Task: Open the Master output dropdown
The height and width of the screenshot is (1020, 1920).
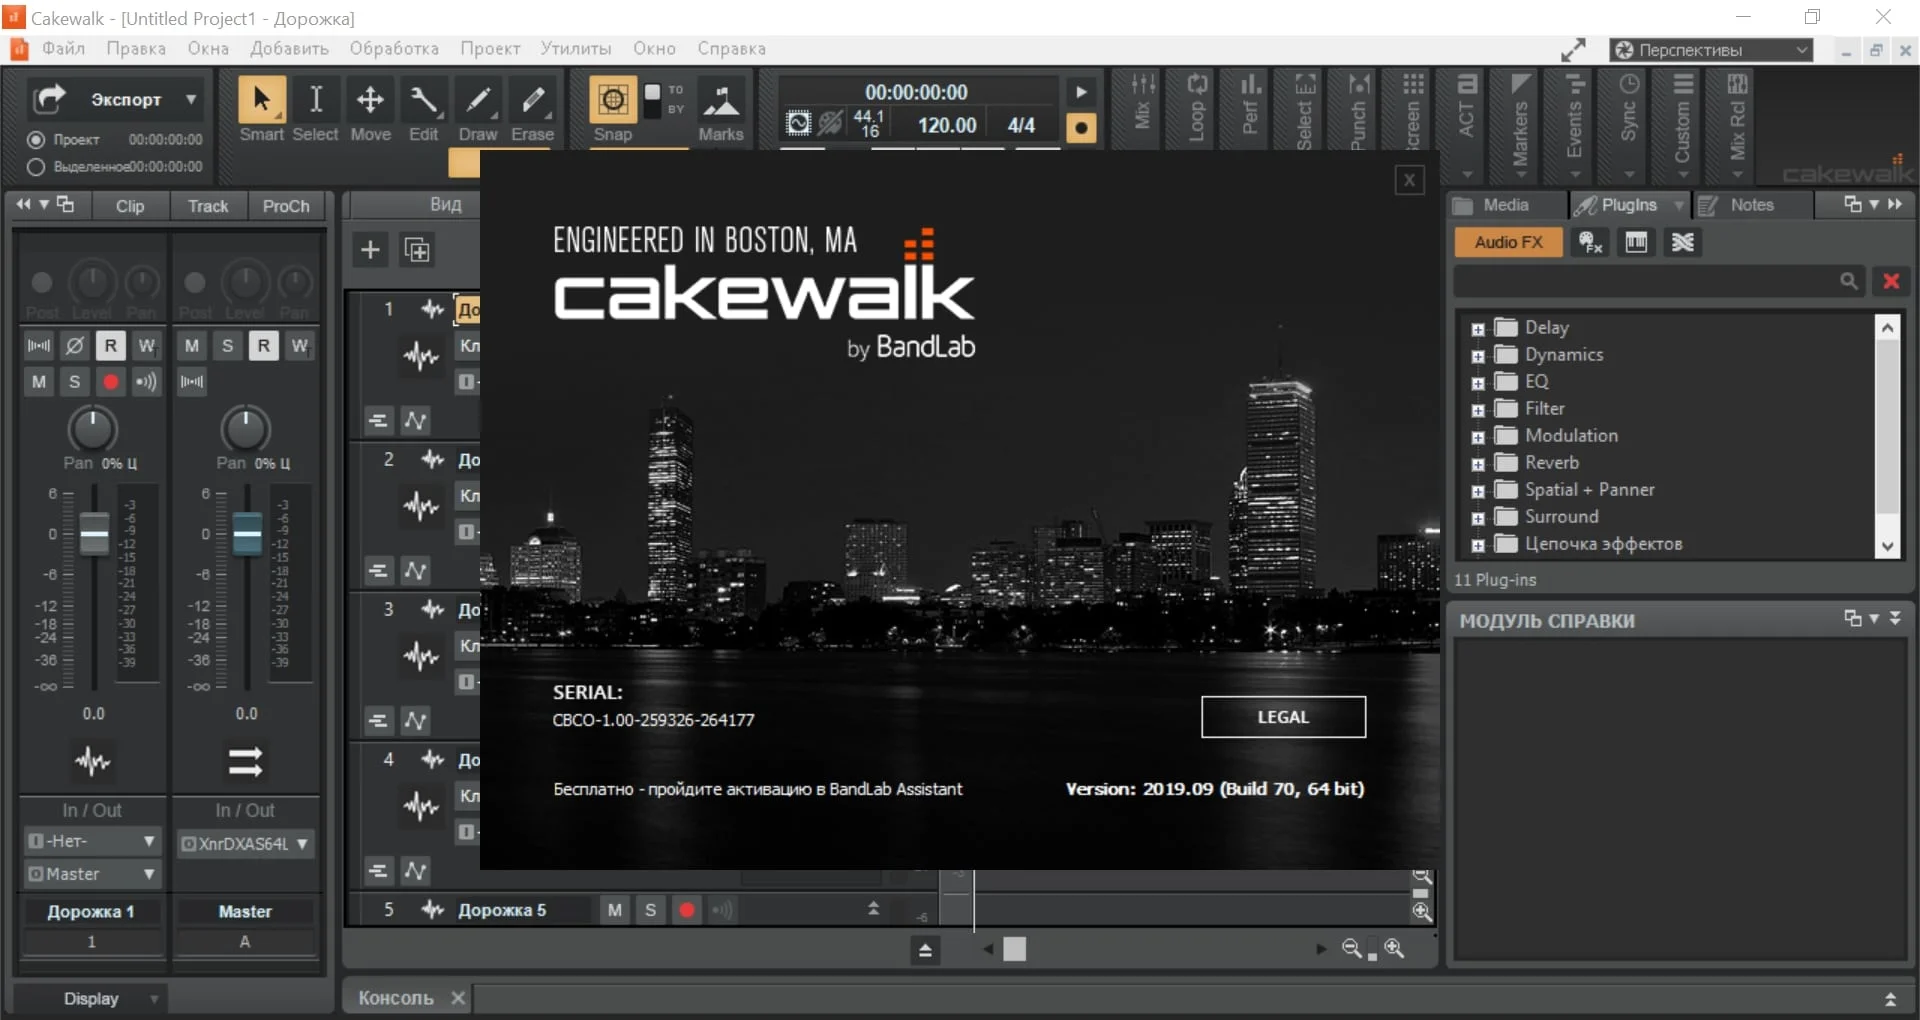Action: (x=92, y=874)
